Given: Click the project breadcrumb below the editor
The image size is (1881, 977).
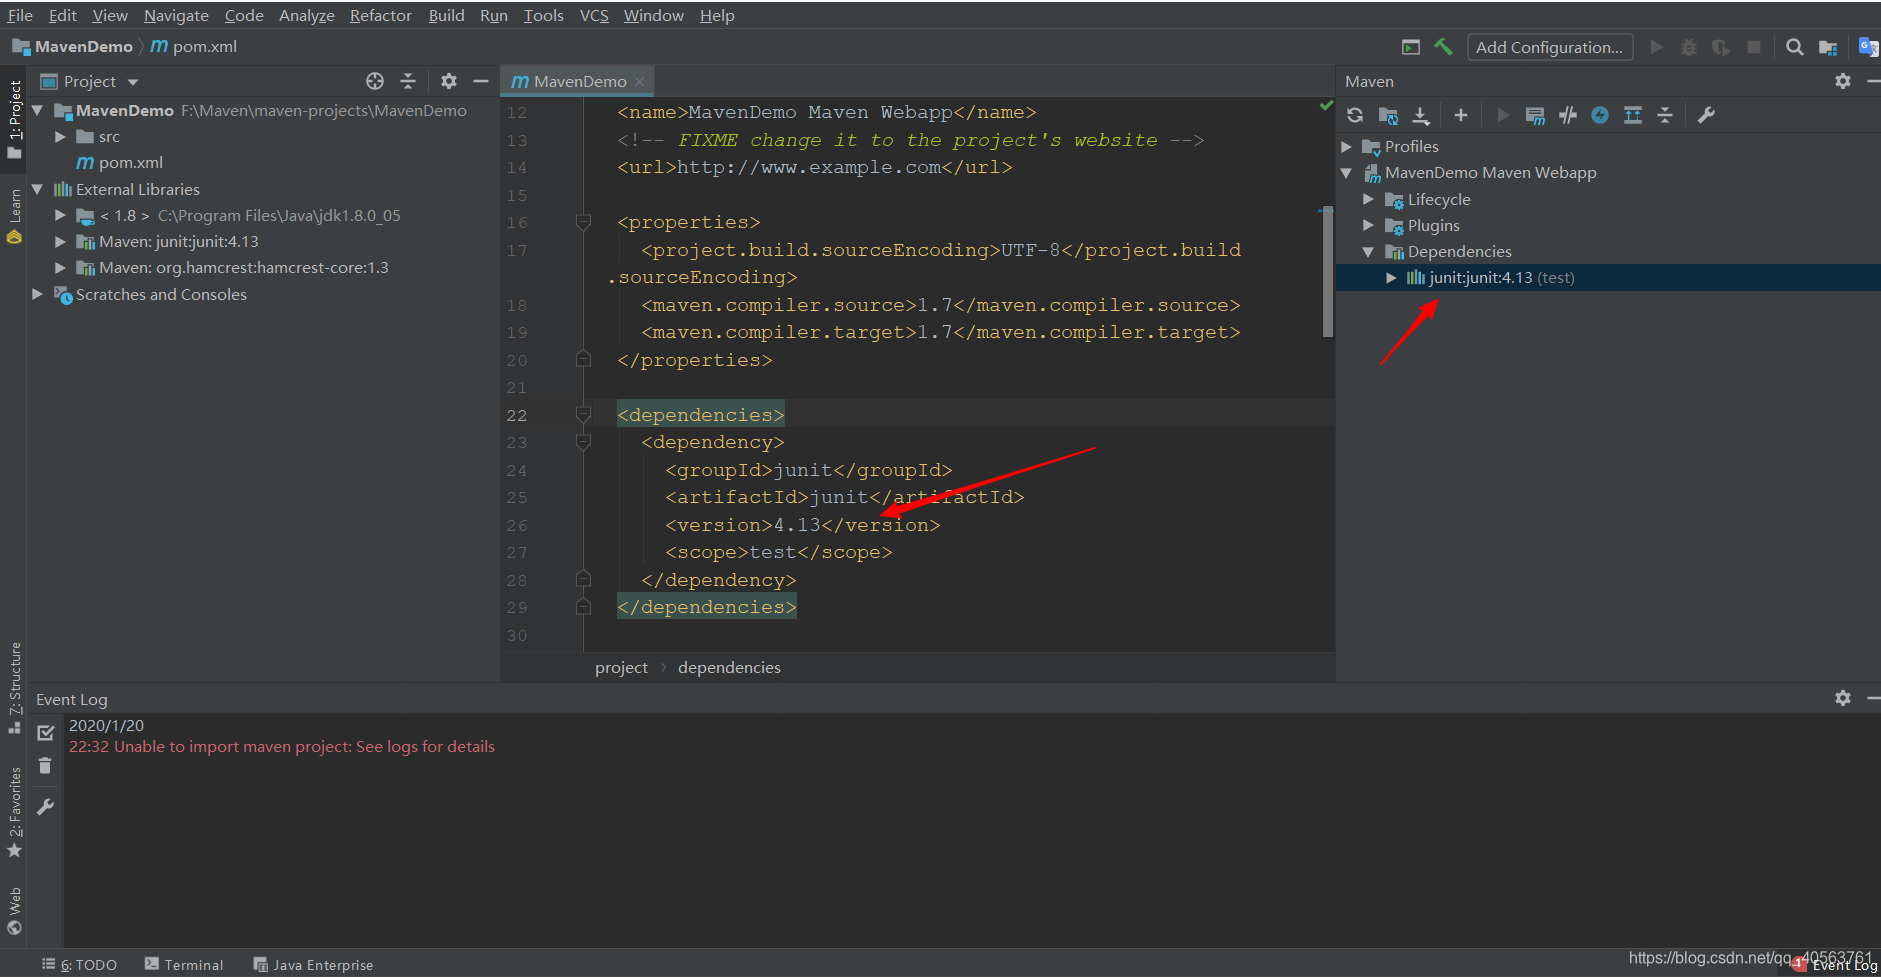Looking at the screenshot, I should tap(621, 667).
